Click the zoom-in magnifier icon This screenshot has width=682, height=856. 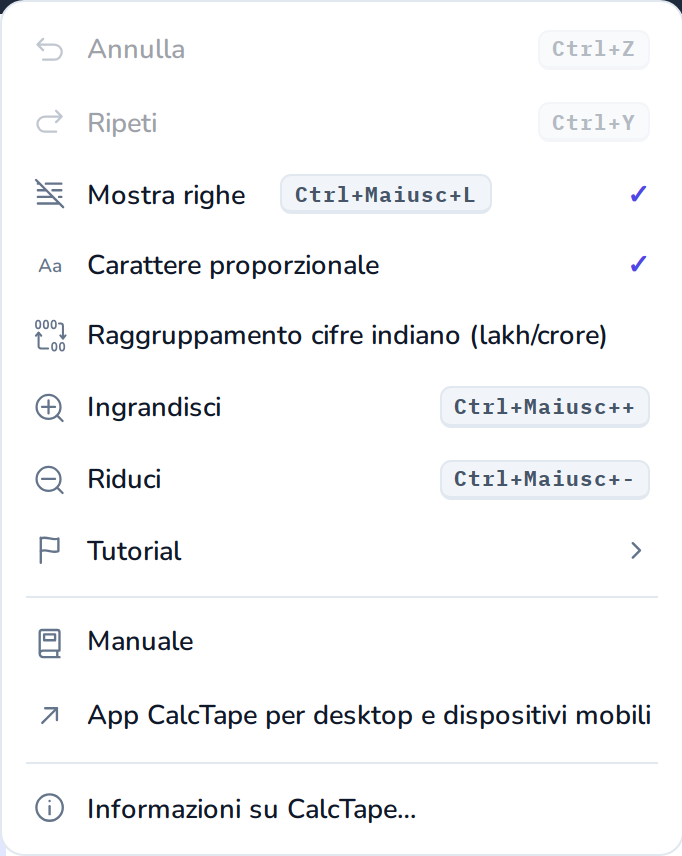pyautogui.click(x=50, y=408)
